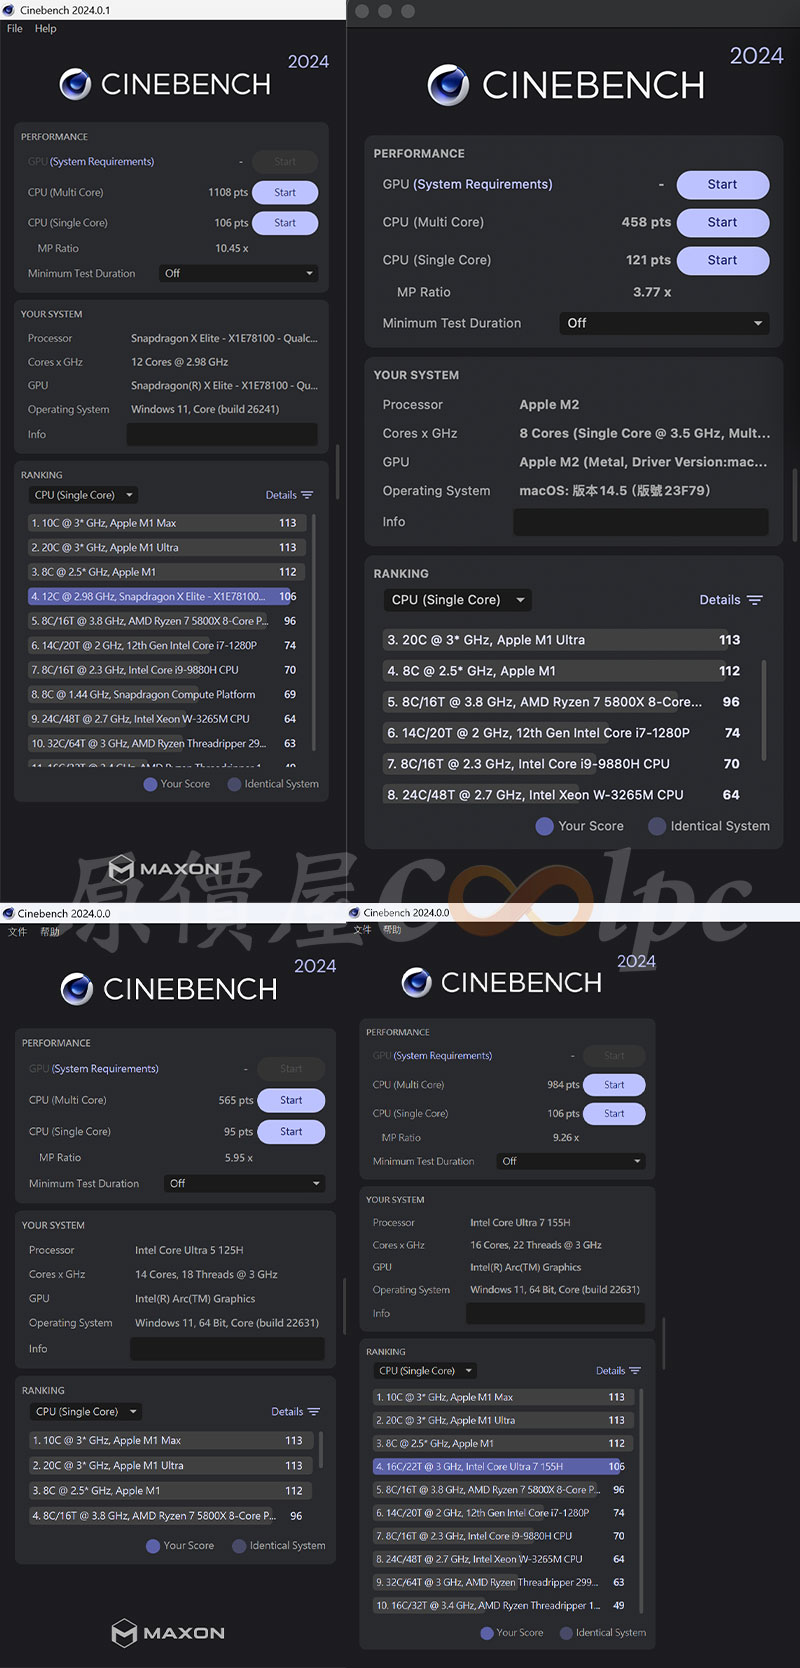The height and width of the screenshot is (1668, 800).
Task: Start the CPU Single Core test showing 95 pts
Action: point(291,1132)
